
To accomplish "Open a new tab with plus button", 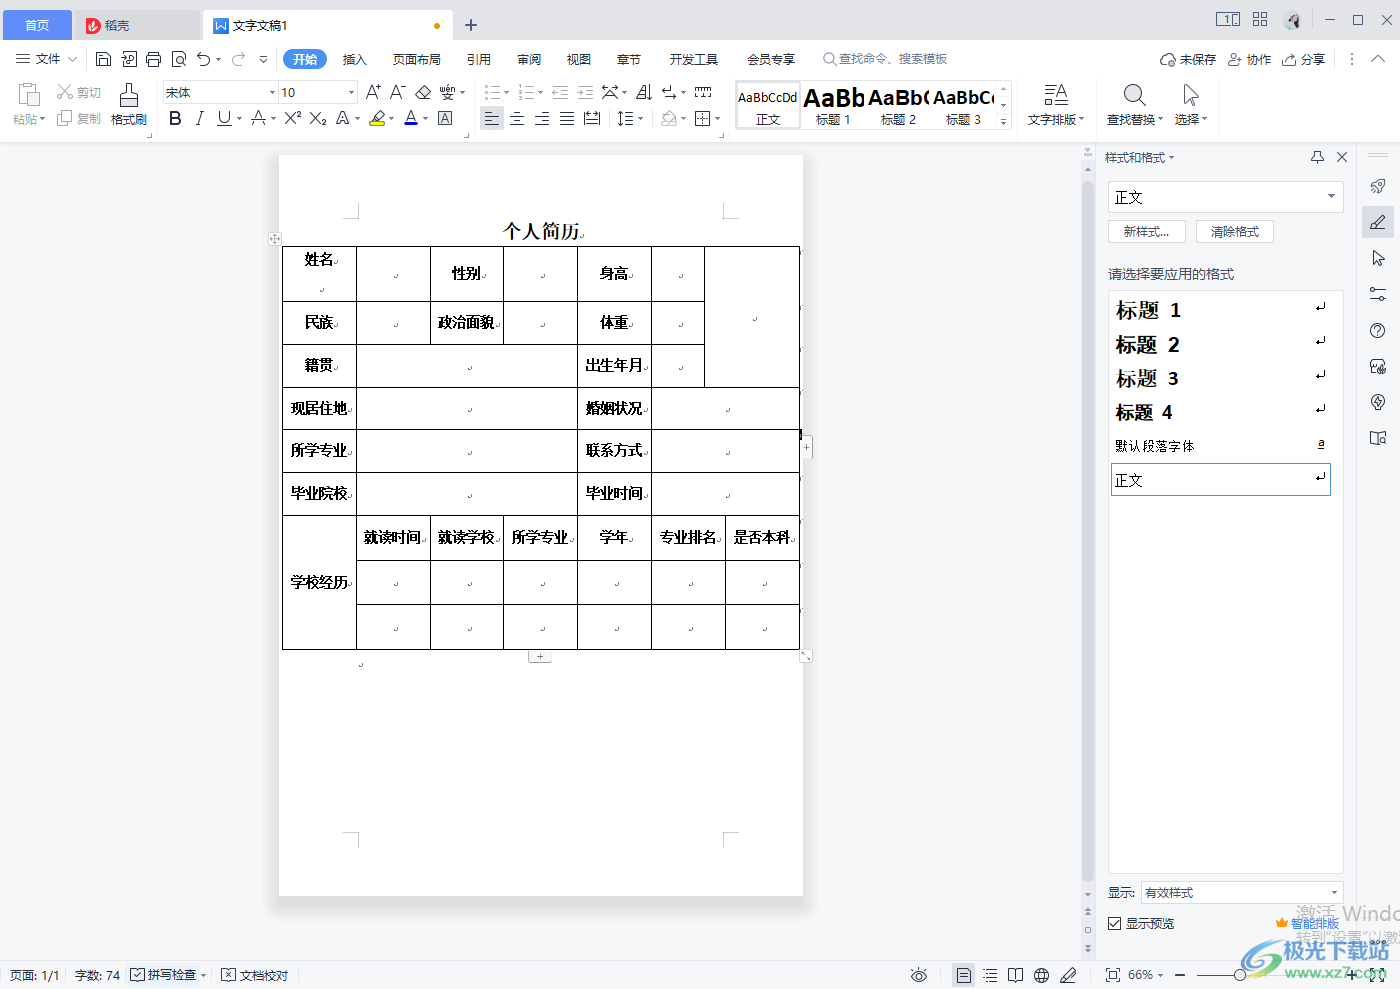I will 471,25.
